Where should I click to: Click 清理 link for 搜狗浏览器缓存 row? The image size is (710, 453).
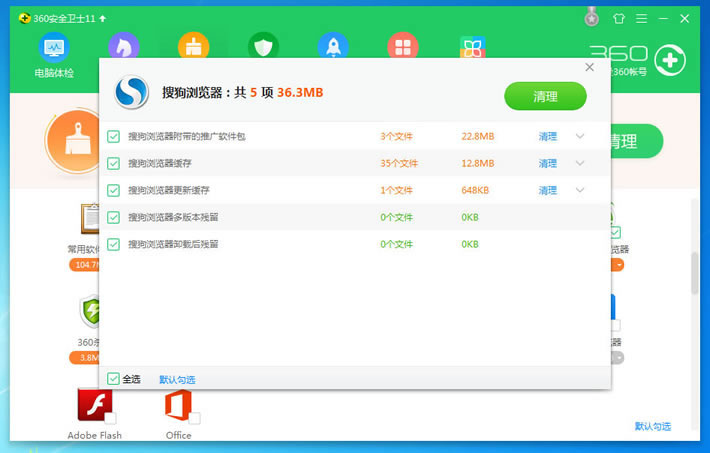click(x=547, y=164)
